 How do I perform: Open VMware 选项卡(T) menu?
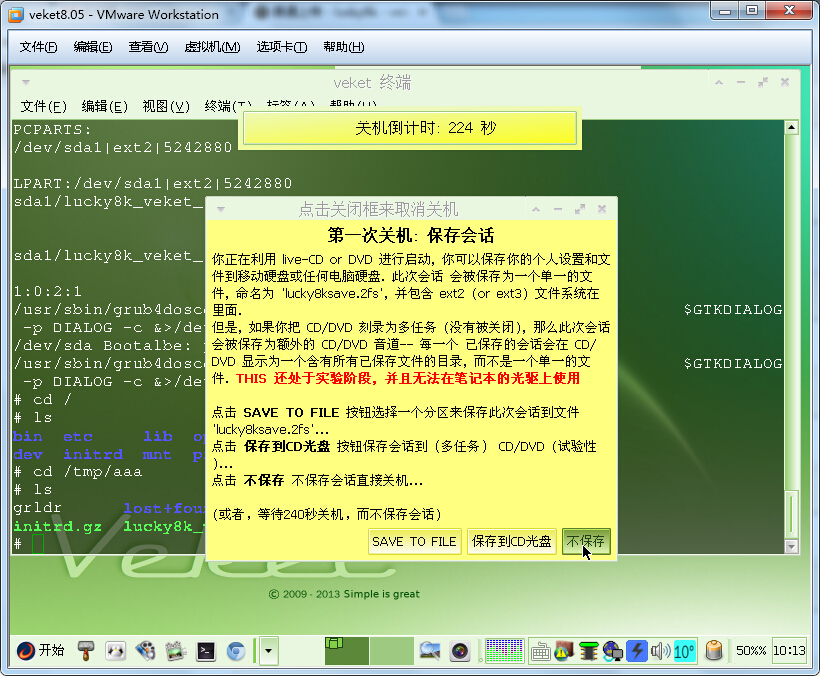pyautogui.click(x=281, y=47)
